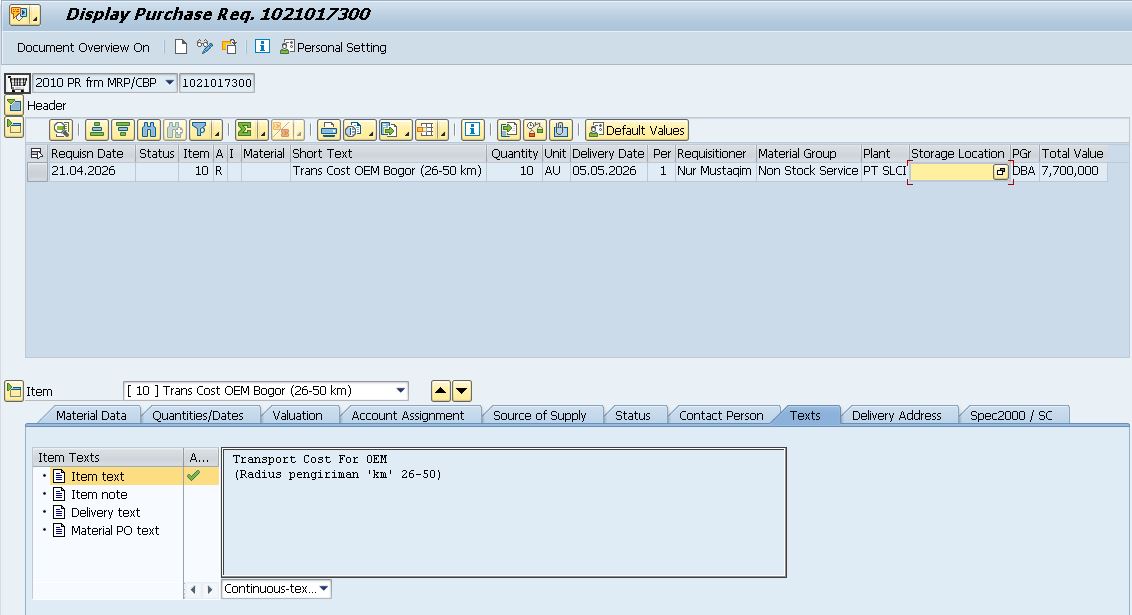Click the Default Values button

pyautogui.click(x=637, y=130)
